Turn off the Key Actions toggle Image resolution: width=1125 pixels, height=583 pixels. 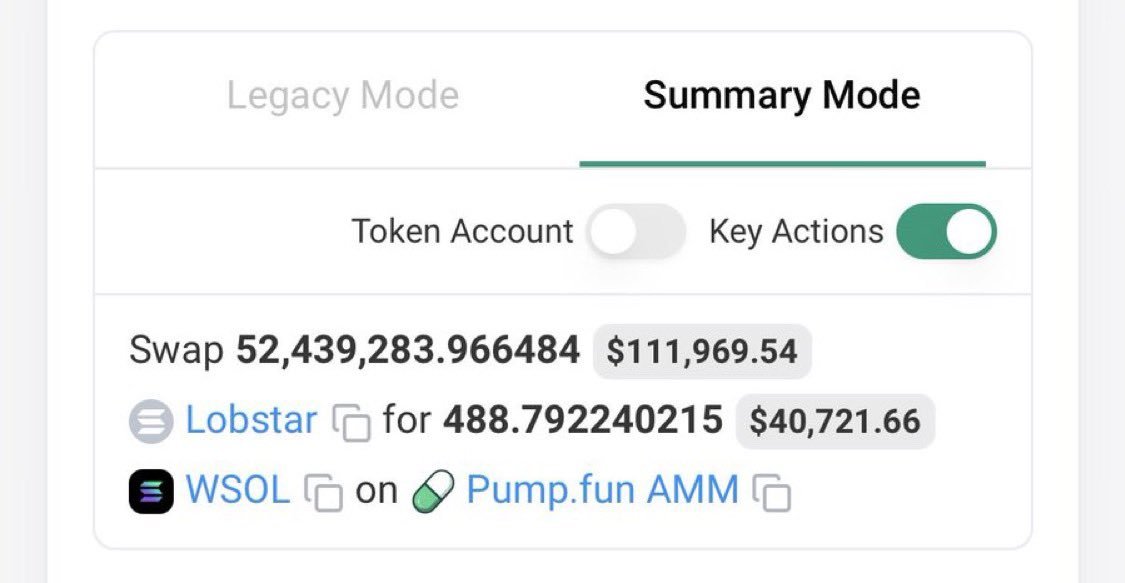(x=945, y=232)
